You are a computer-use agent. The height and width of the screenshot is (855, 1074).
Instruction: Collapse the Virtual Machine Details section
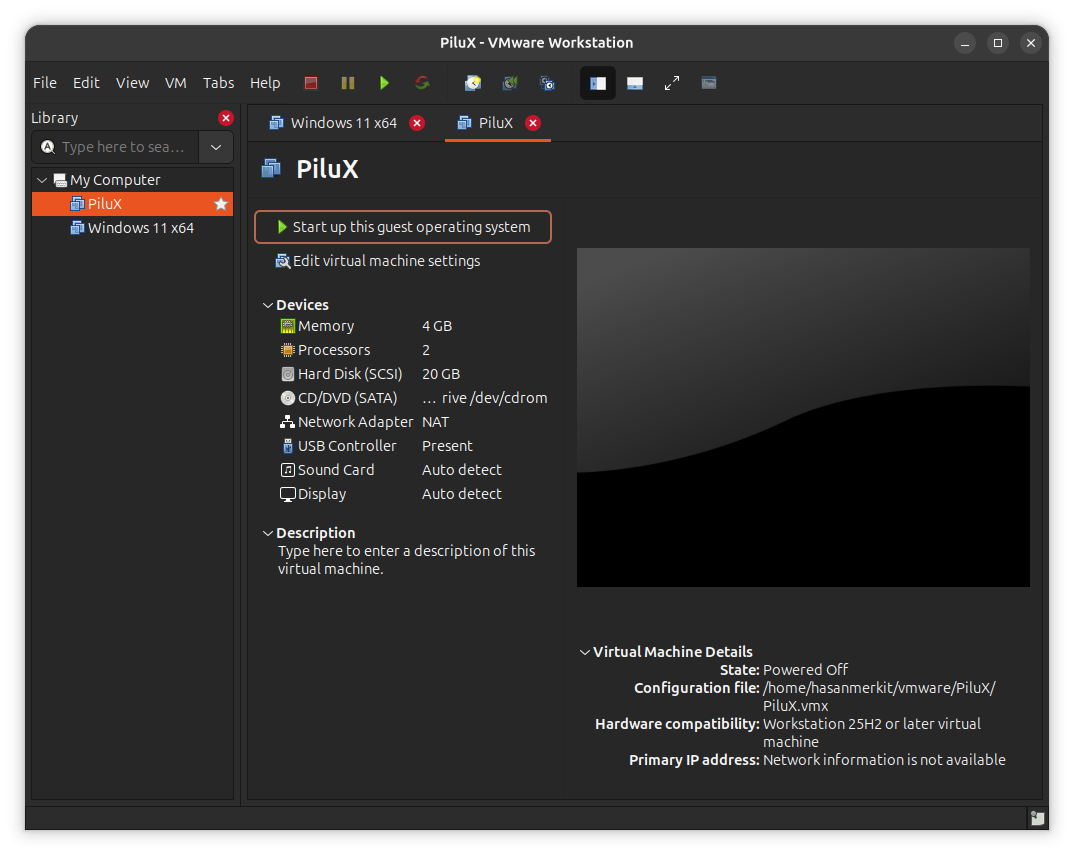click(585, 652)
